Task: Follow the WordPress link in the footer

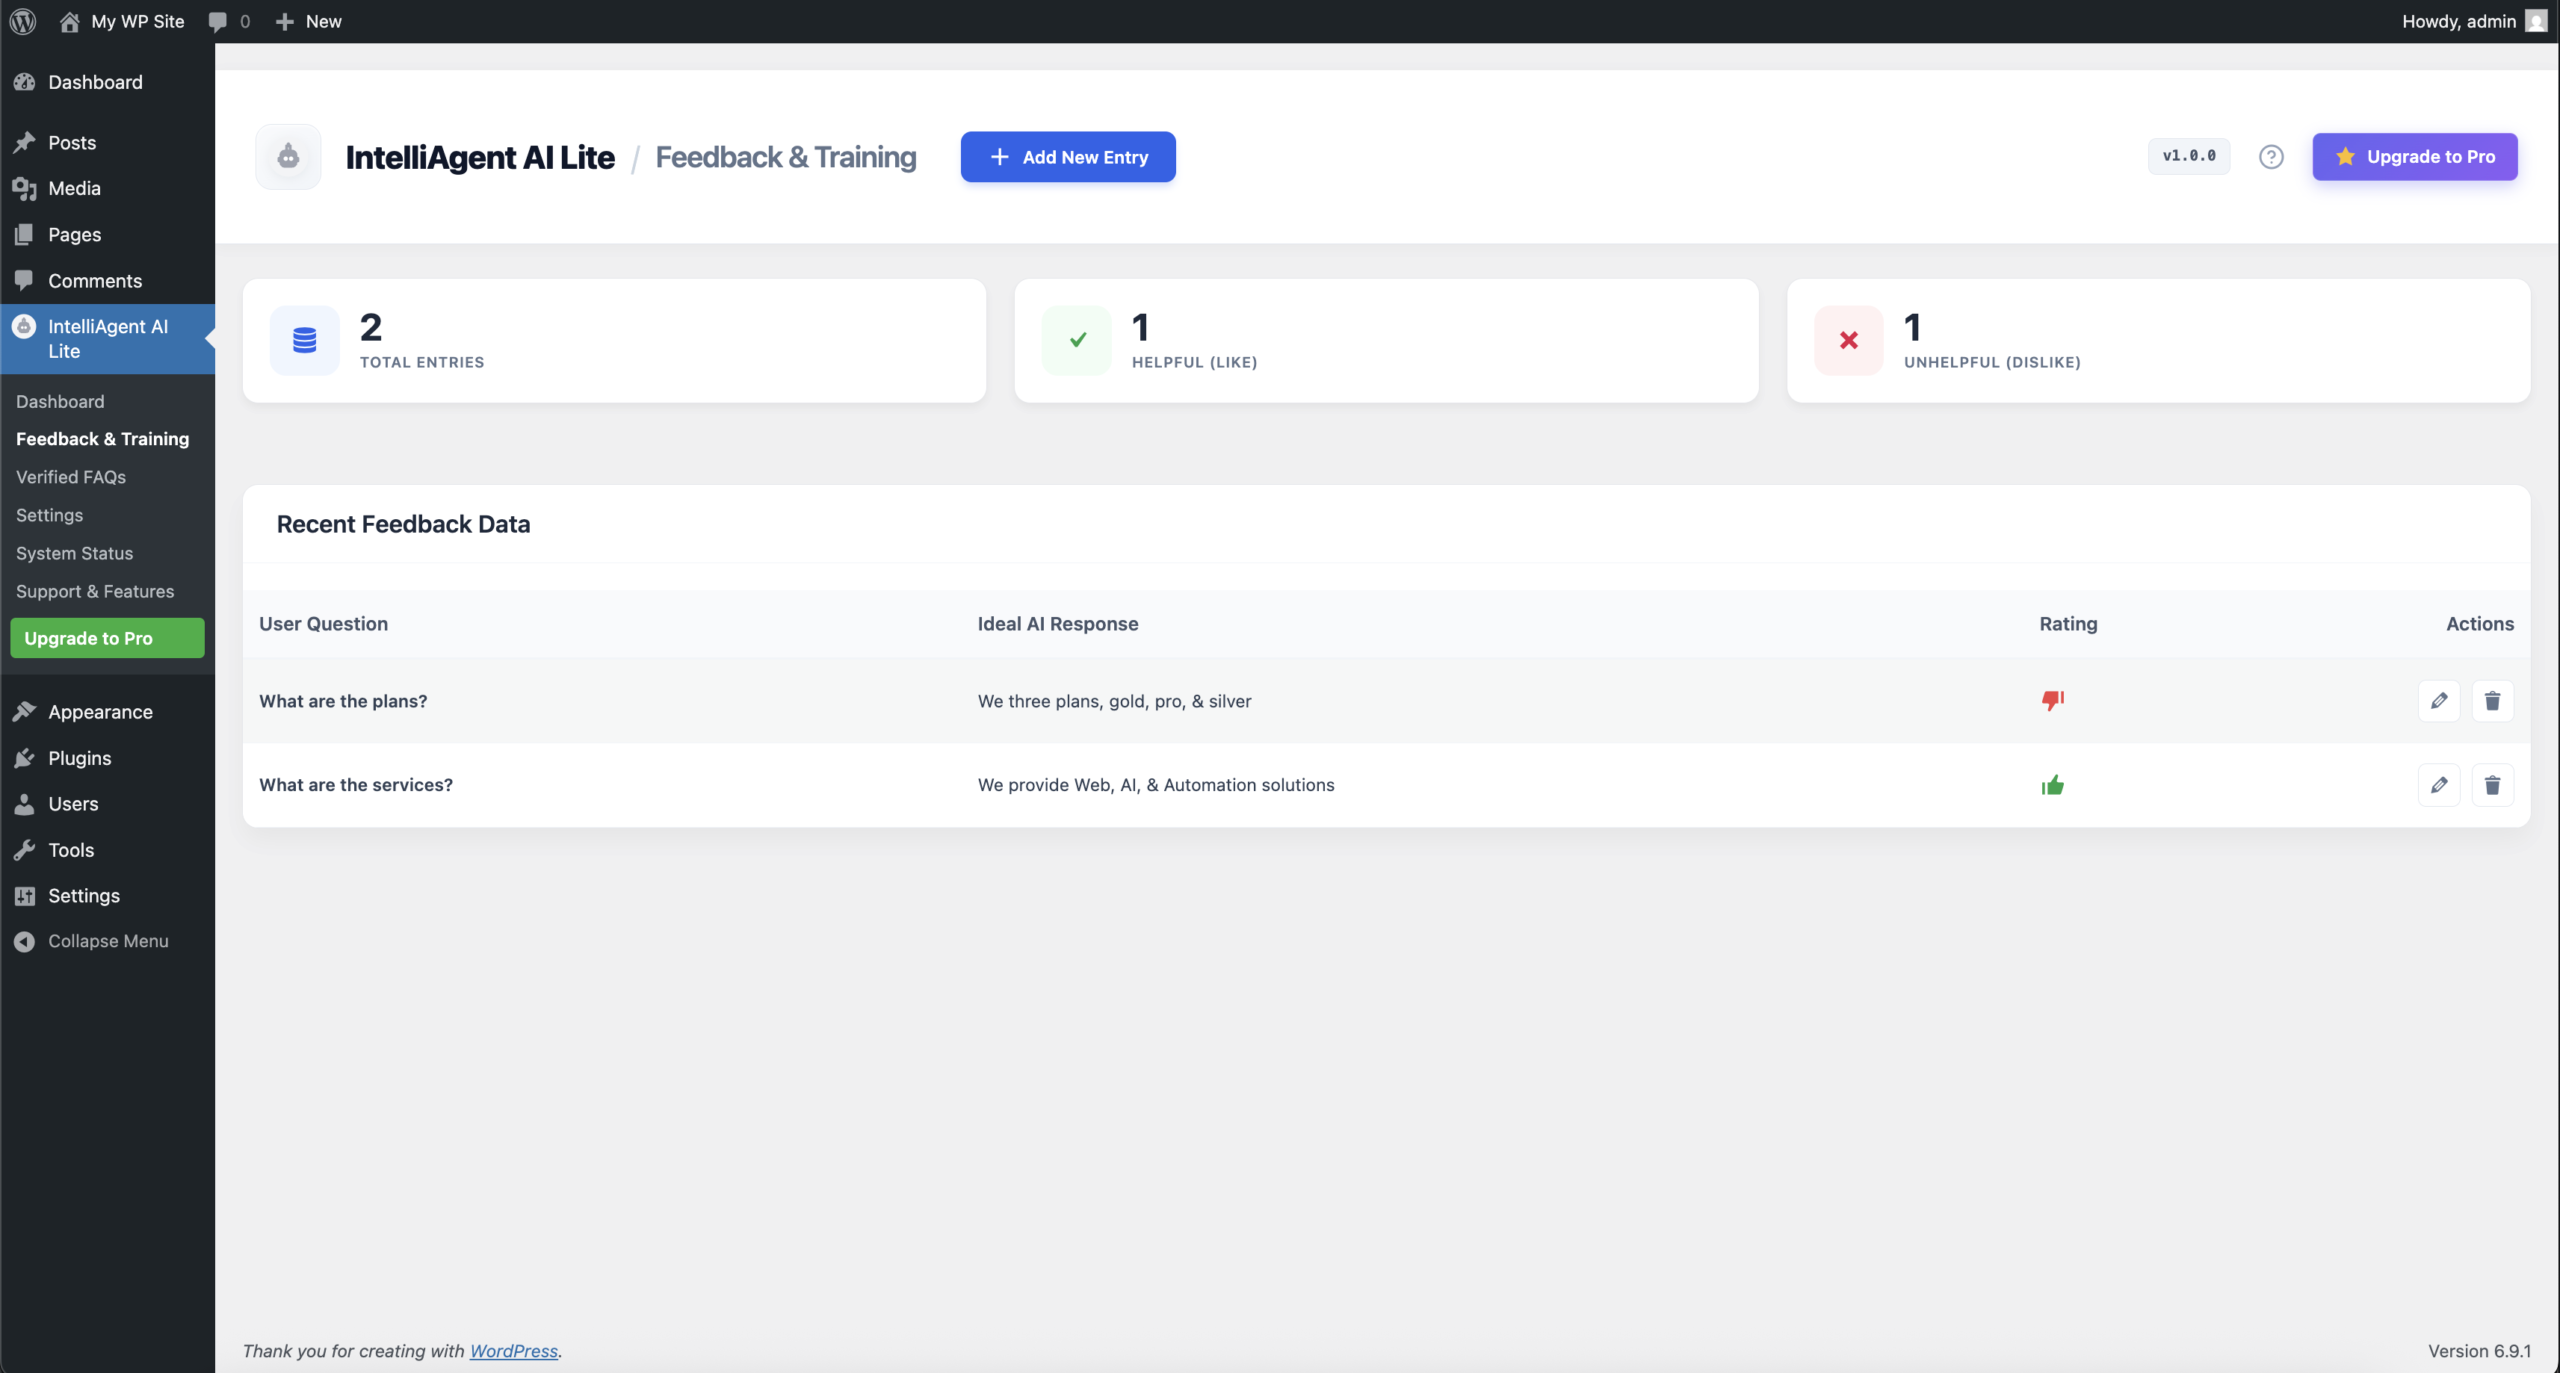Action: click(513, 1351)
